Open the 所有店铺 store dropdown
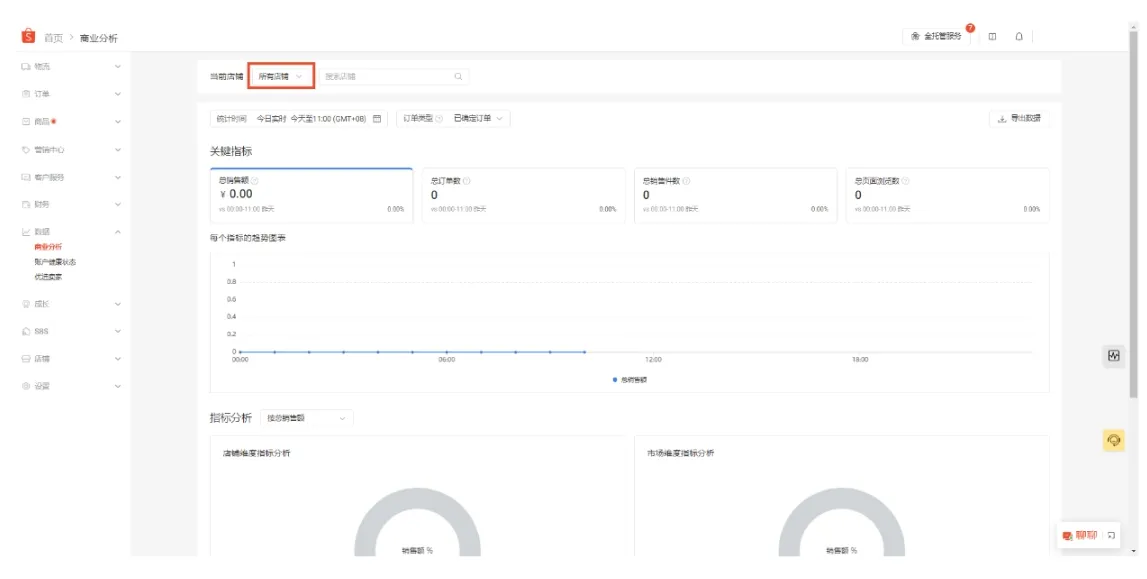Screen dimensions: 1147x579 279,75
